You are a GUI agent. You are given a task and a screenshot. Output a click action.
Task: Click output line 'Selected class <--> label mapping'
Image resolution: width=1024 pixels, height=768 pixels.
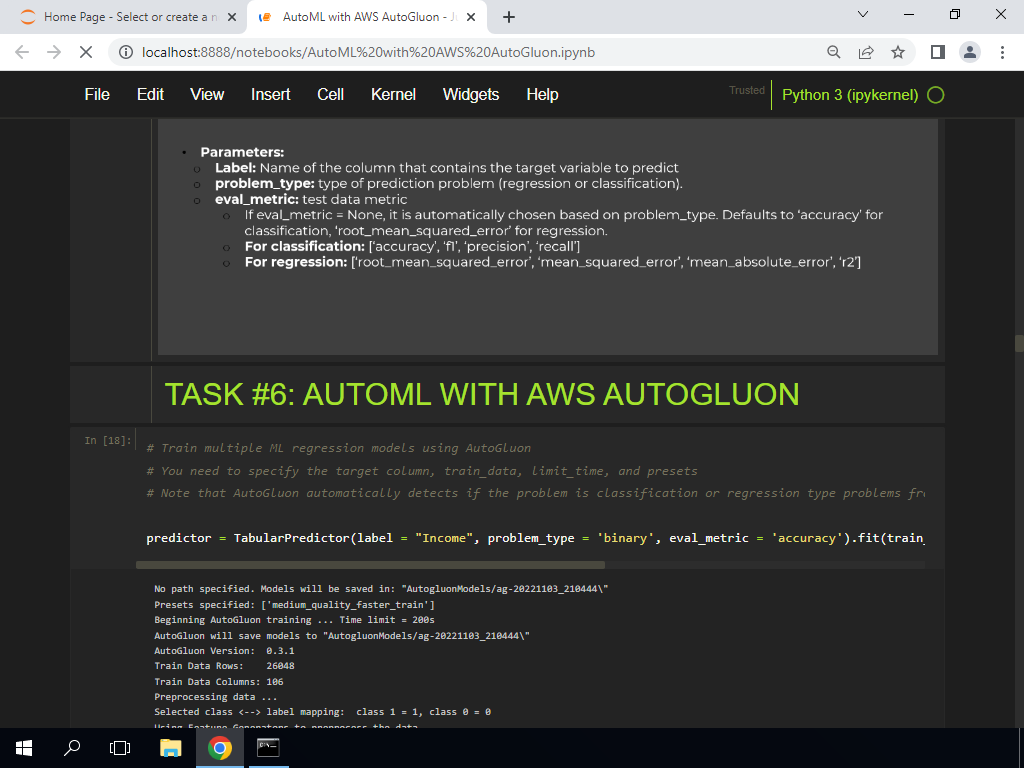click(323, 712)
